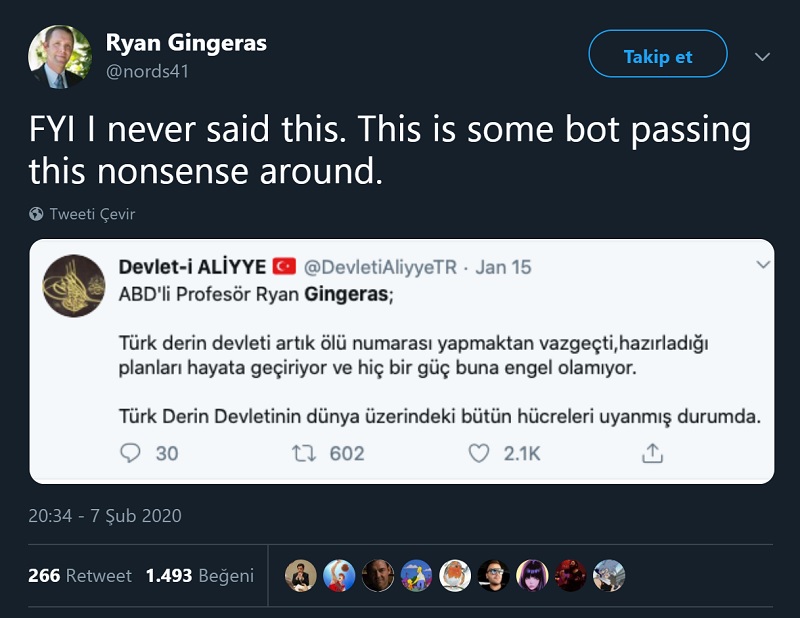Open the 20:34 - 7 Şub 2020 timestamp
Image resolution: width=800 pixels, height=618 pixels.
(x=105, y=516)
